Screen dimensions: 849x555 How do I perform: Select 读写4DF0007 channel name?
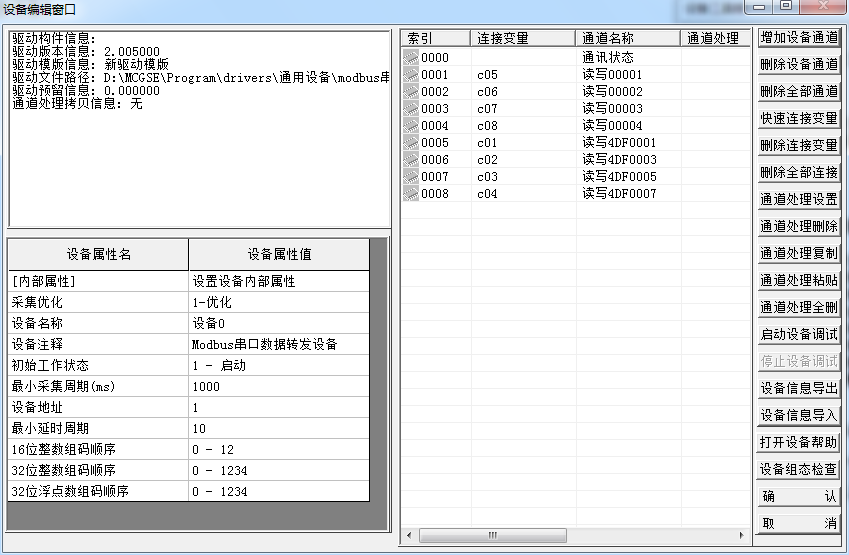(x=619, y=193)
